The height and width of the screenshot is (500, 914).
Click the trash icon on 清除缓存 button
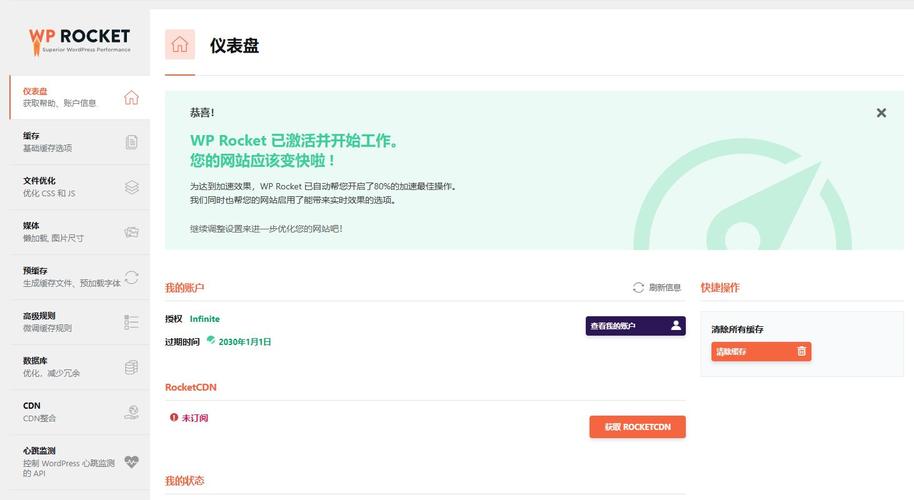801,351
